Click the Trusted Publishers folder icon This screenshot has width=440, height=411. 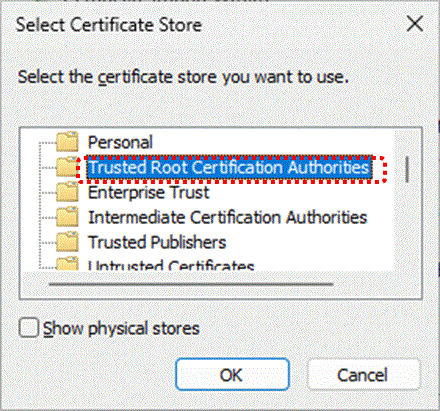tap(67, 242)
